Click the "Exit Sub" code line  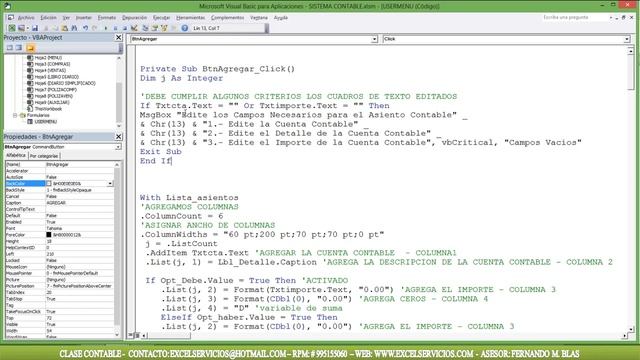pyautogui.click(x=161, y=151)
